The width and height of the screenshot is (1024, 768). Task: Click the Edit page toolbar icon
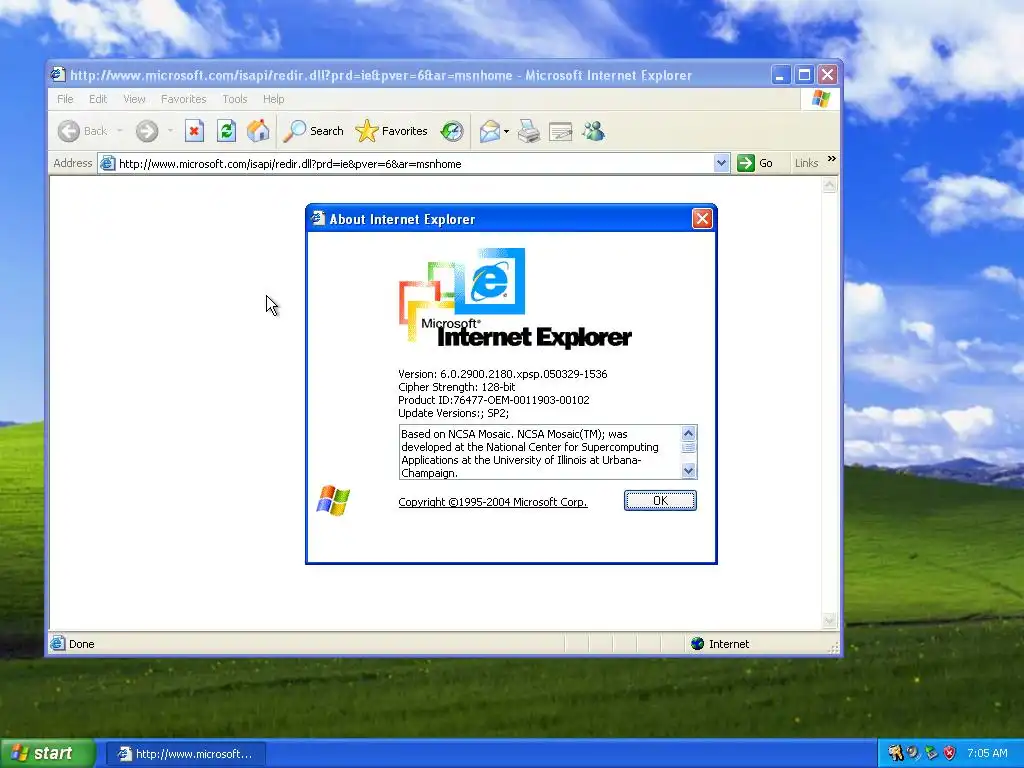click(560, 132)
